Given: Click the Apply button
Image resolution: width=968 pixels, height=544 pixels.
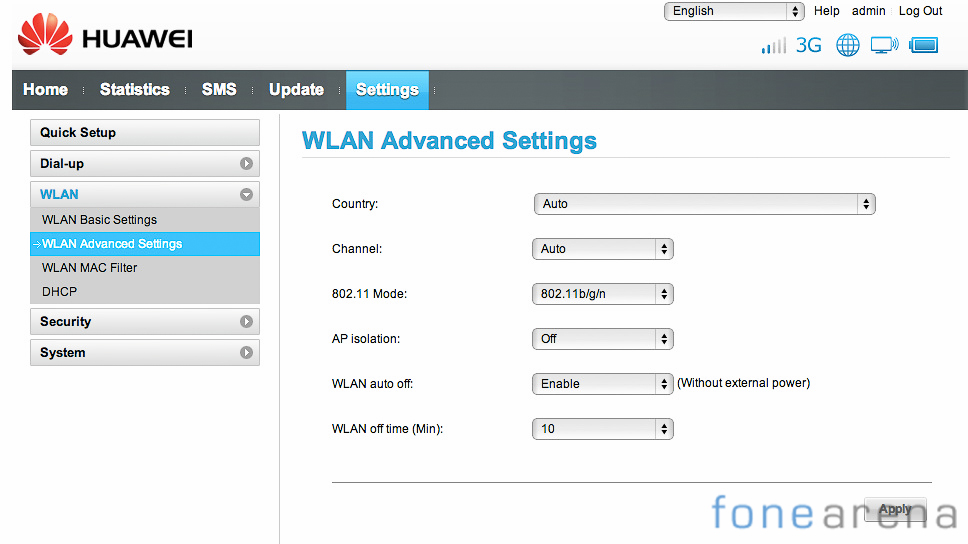Looking at the screenshot, I should 895,509.
